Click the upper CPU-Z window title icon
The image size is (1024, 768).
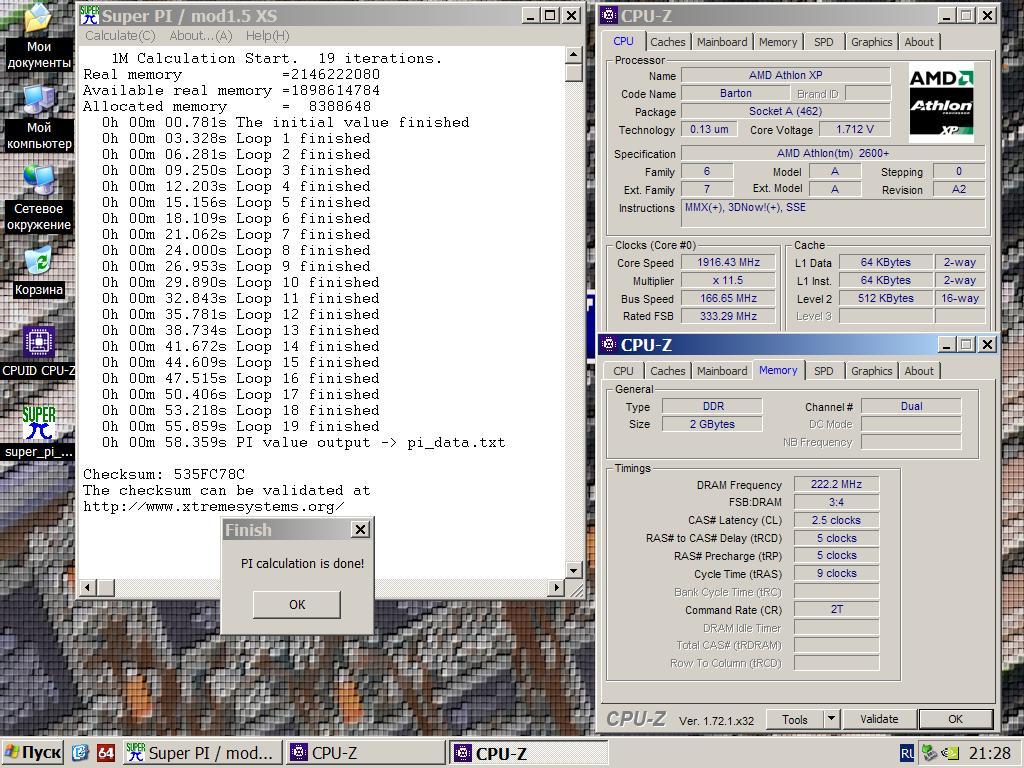[x=609, y=15]
